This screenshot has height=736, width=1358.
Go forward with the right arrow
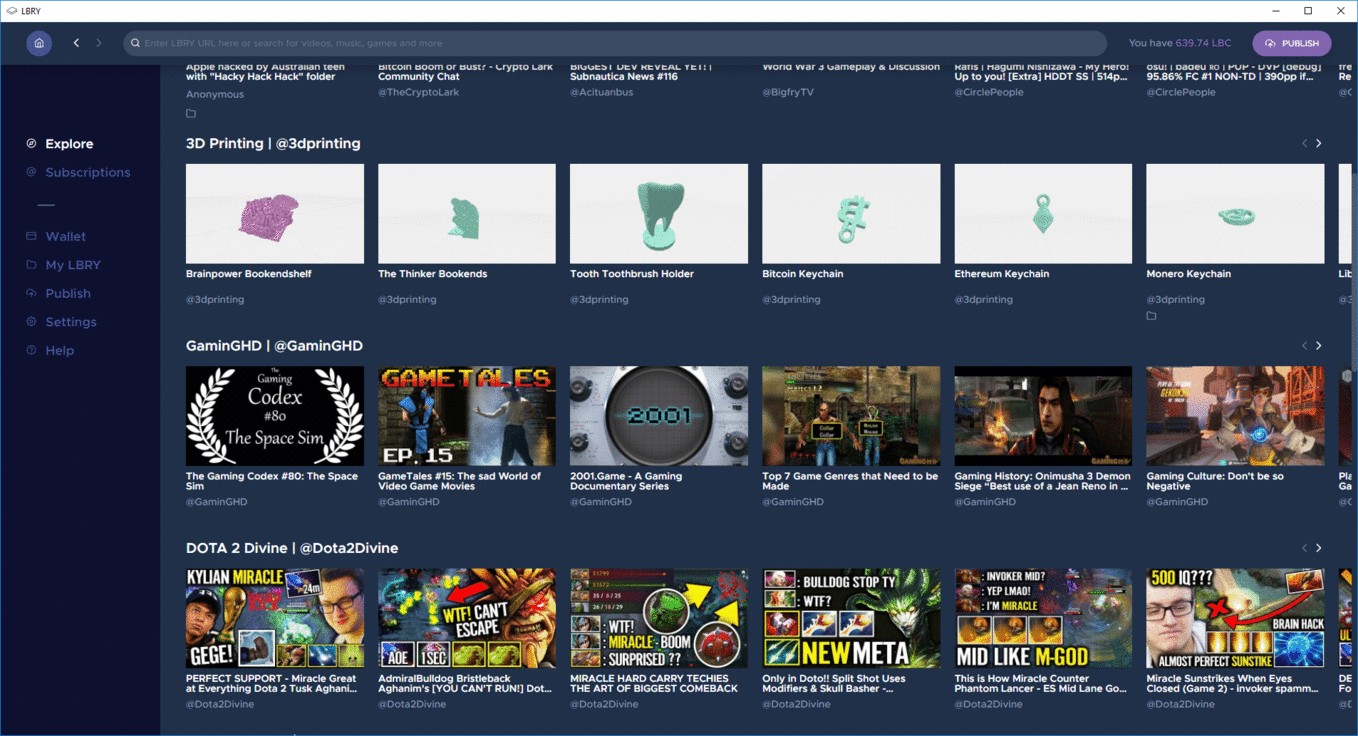[x=99, y=43]
